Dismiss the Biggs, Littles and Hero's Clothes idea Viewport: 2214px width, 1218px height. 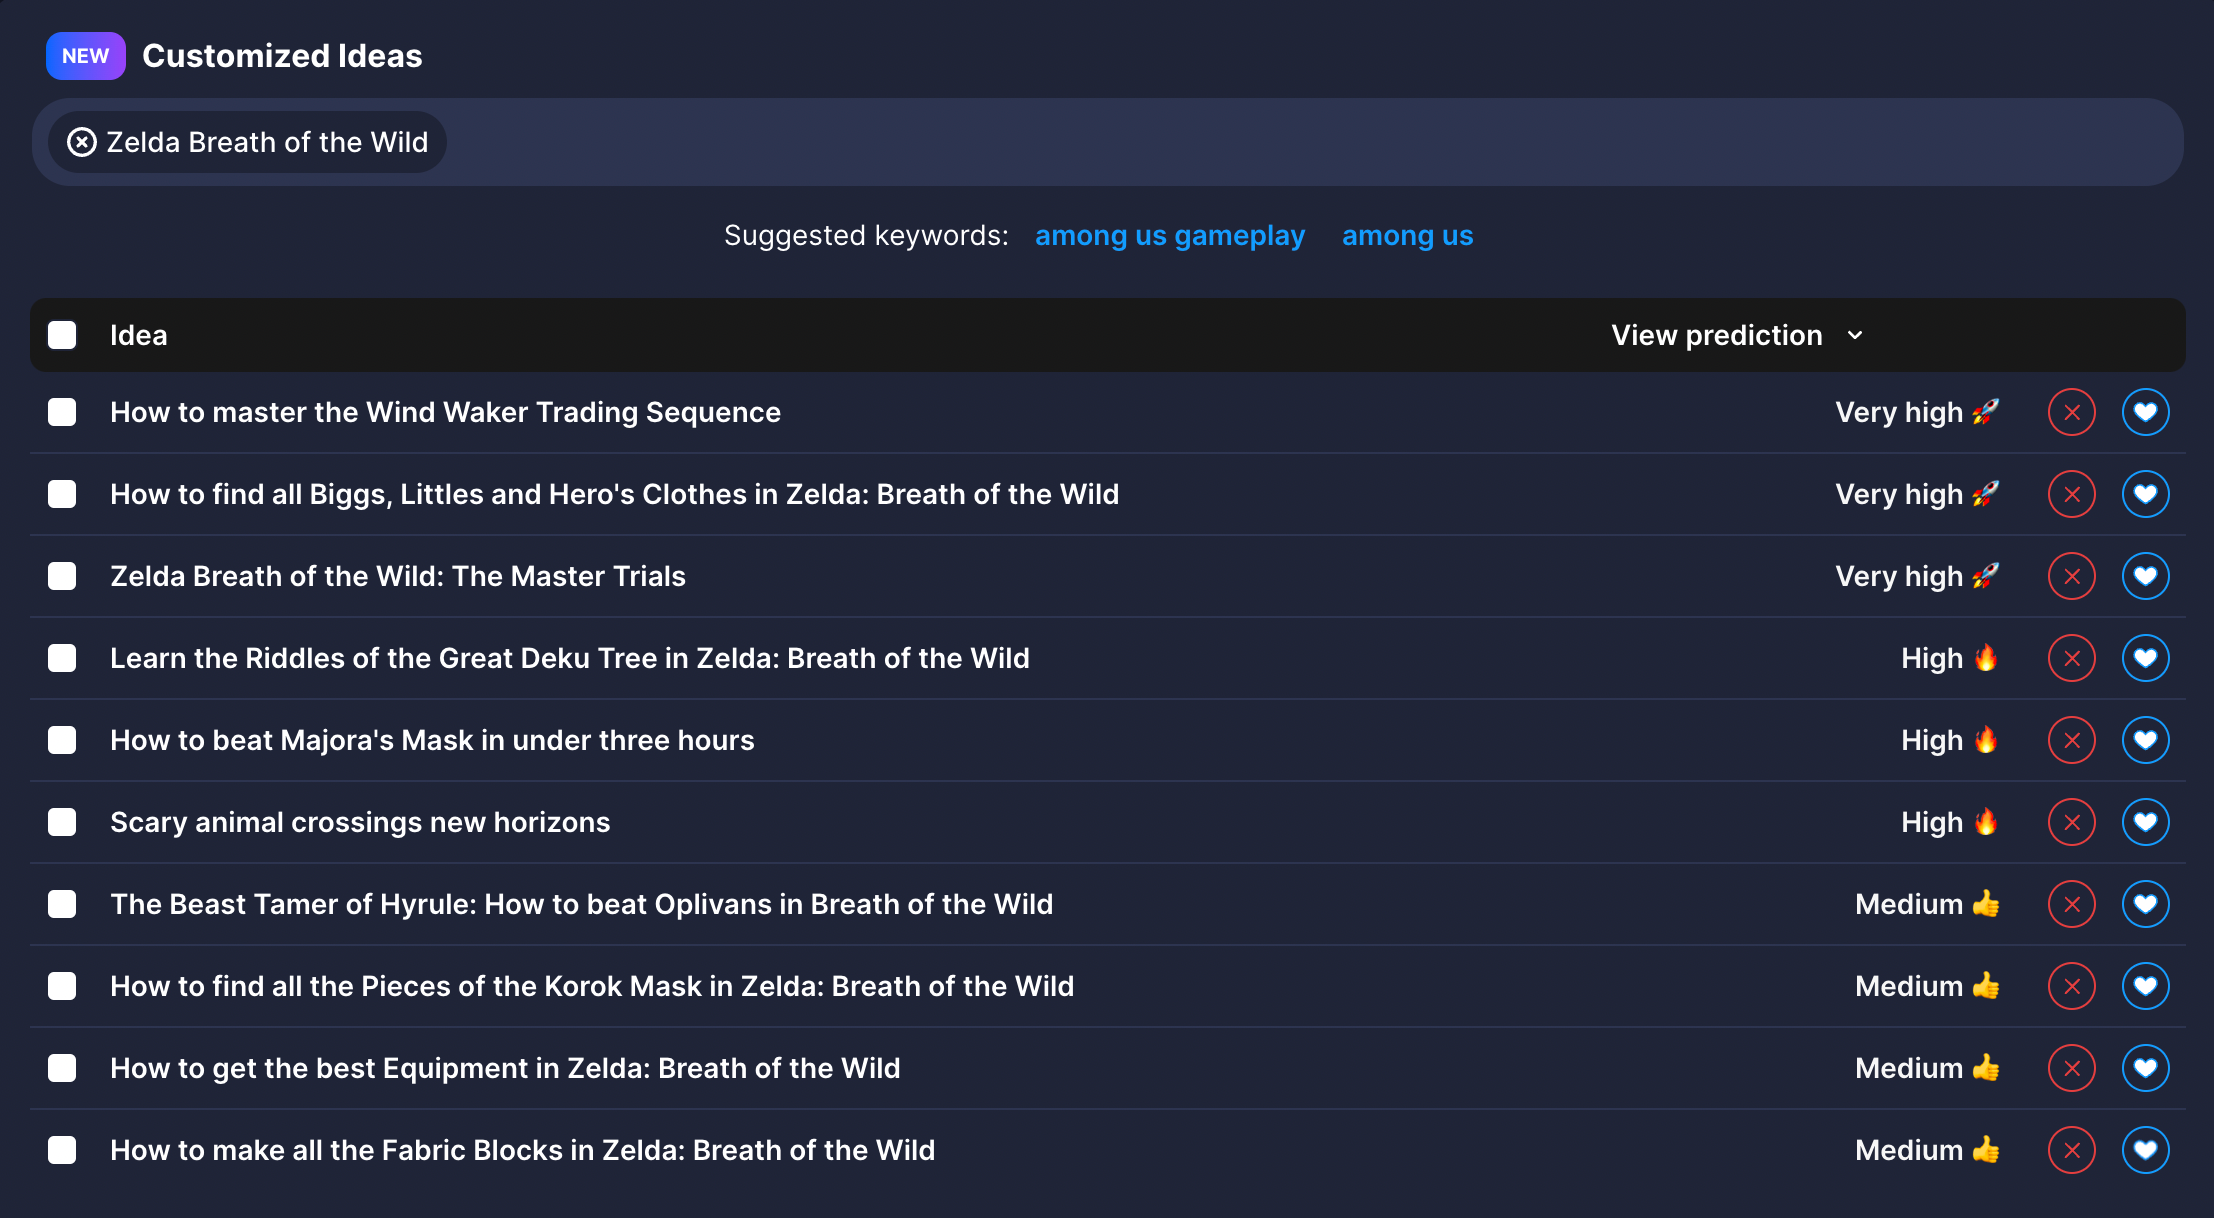(2071, 494)
